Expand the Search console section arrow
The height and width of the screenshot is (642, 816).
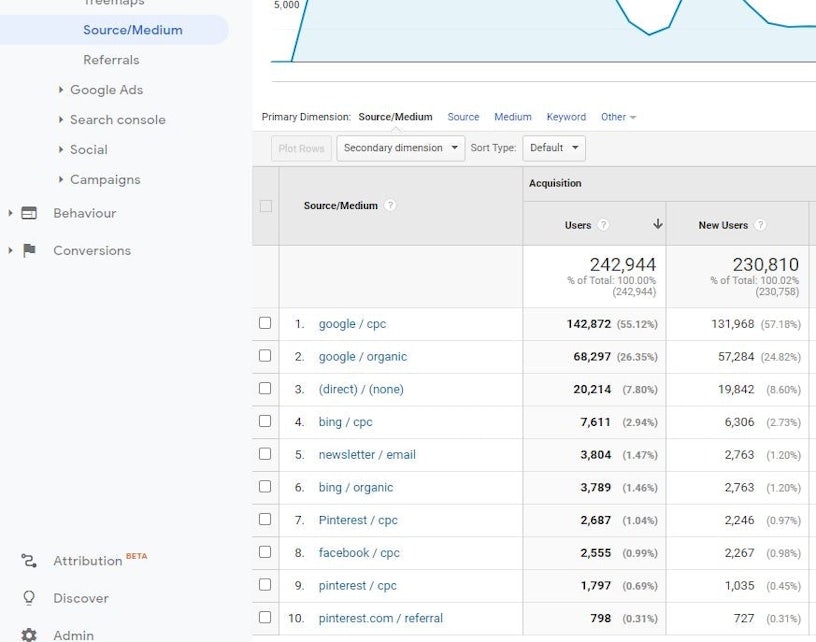[61, 120]
